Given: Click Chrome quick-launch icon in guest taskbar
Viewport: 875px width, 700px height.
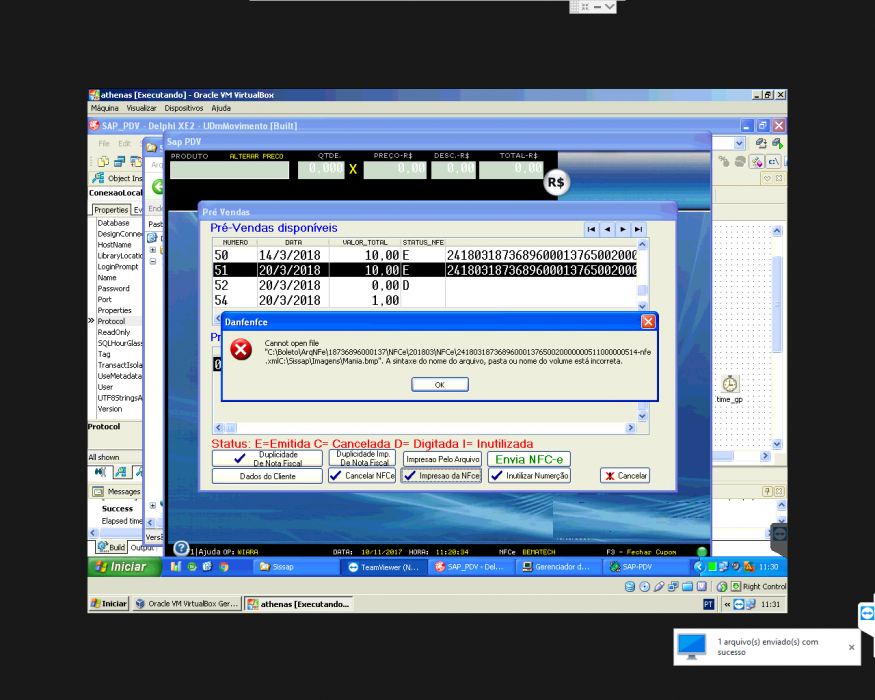Looking at the screenshot, I should coord(223,567).
